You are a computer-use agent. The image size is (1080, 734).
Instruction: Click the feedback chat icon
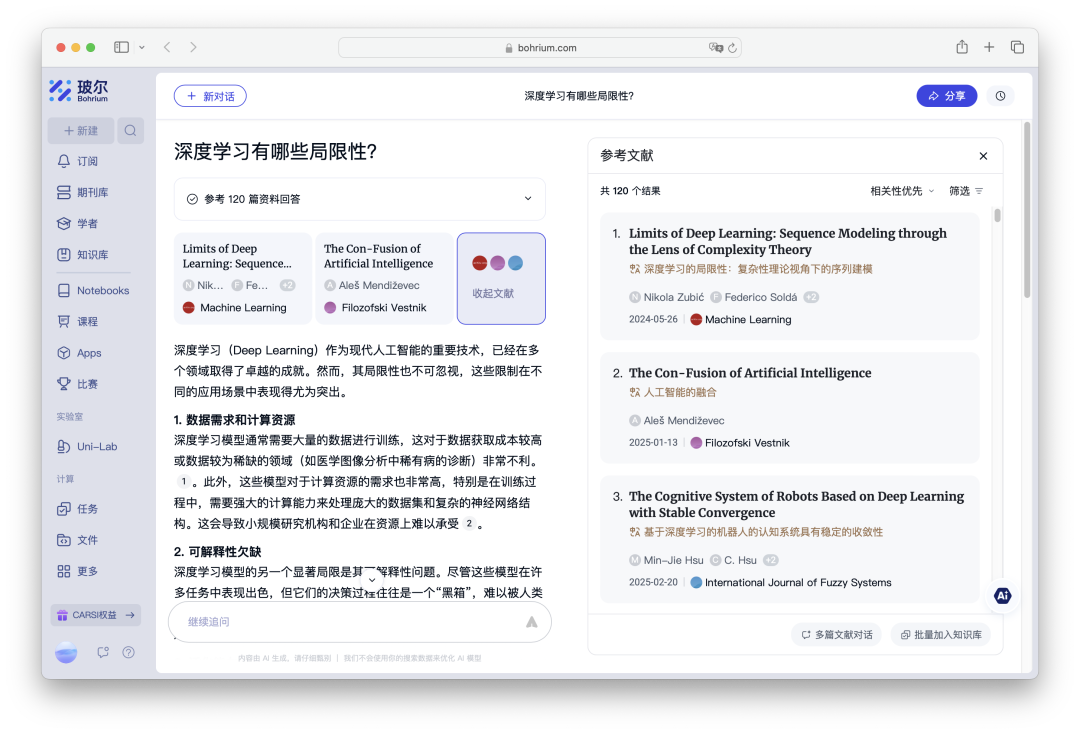pyautogui.click(x=103, y=652)
